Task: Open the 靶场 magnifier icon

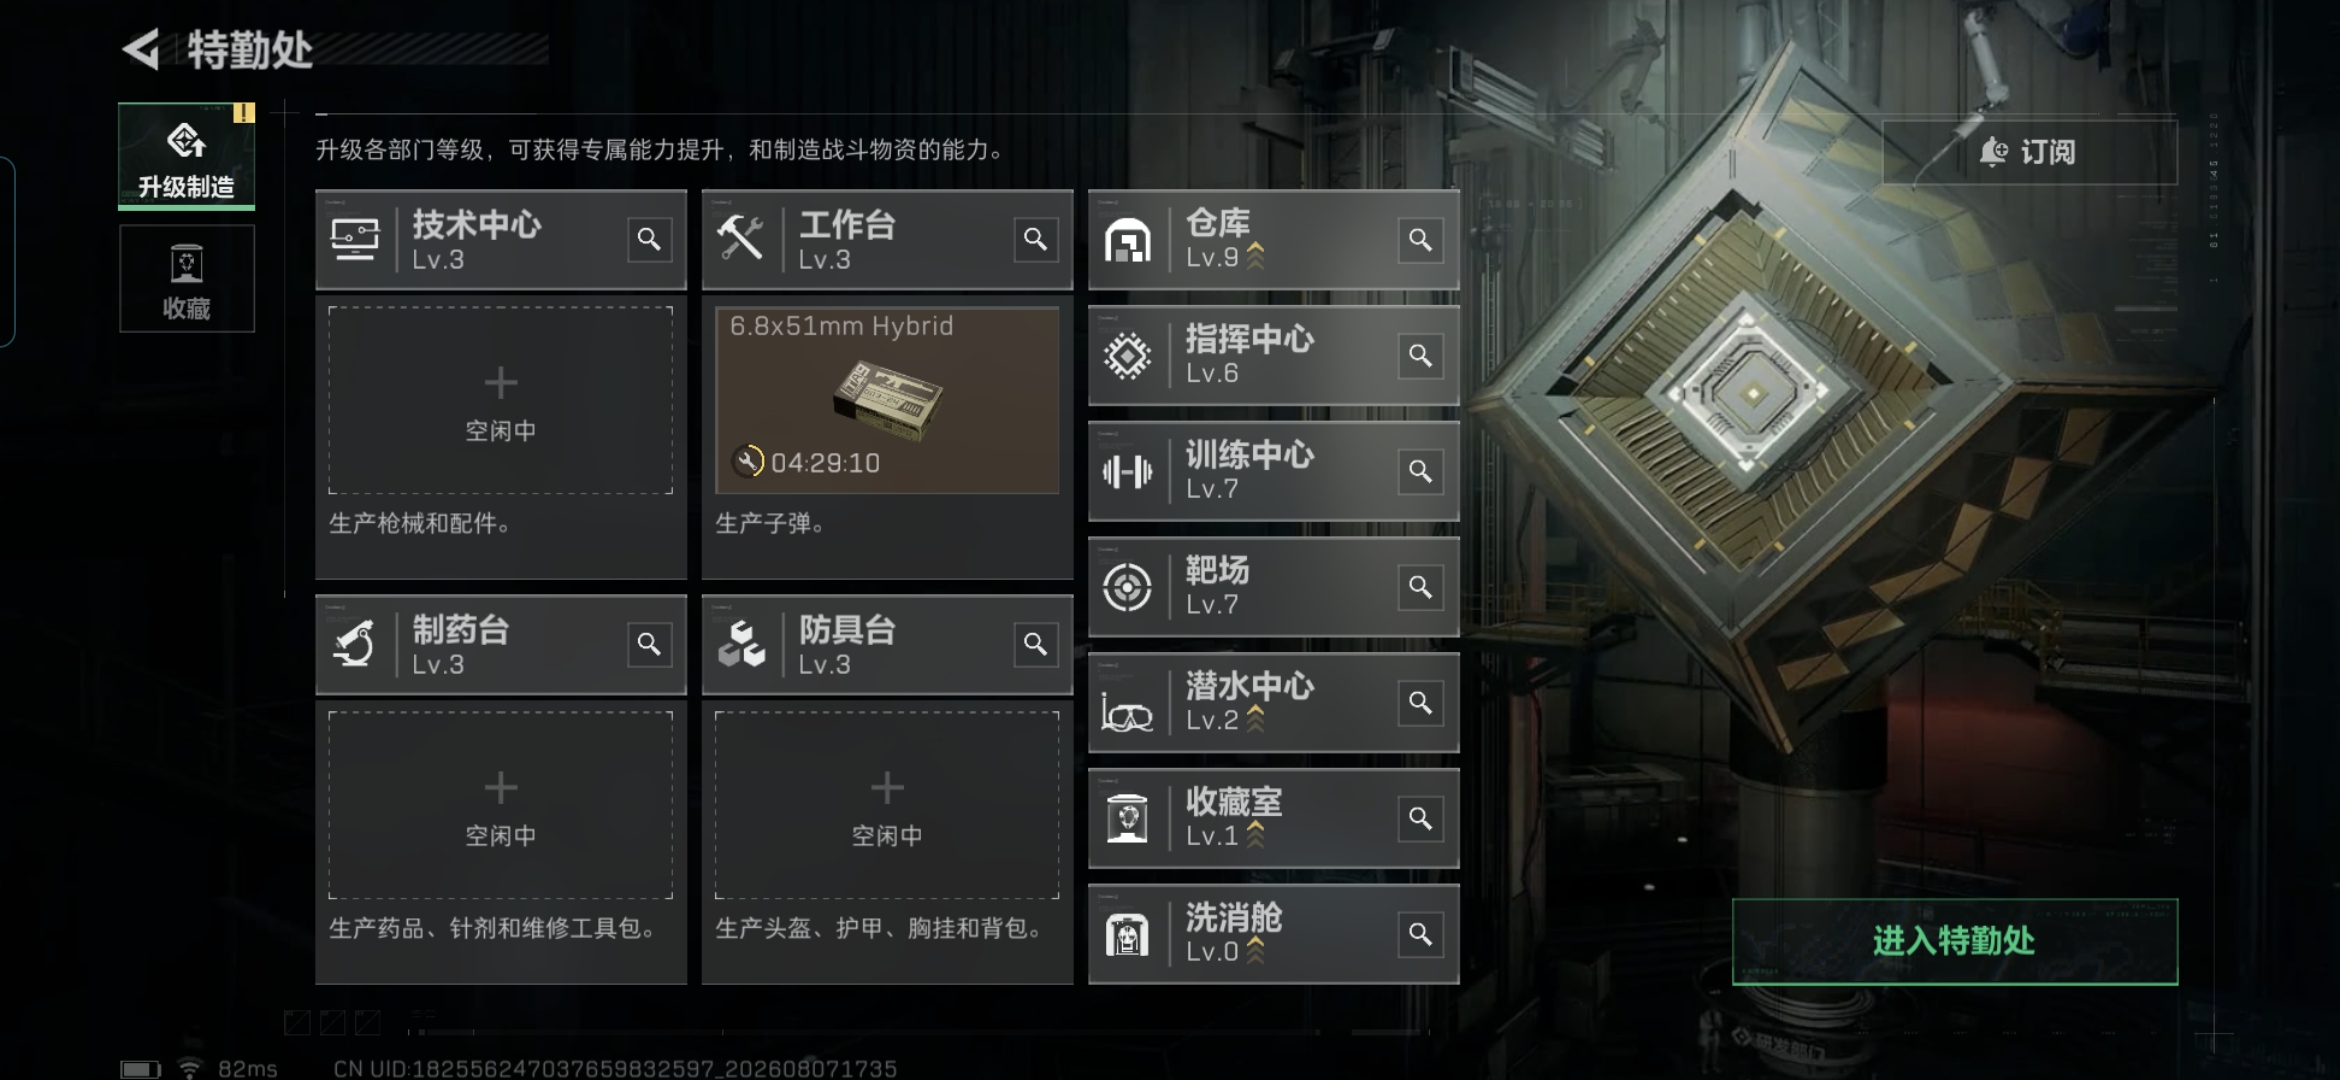Action: click(x=1420, y=587)
